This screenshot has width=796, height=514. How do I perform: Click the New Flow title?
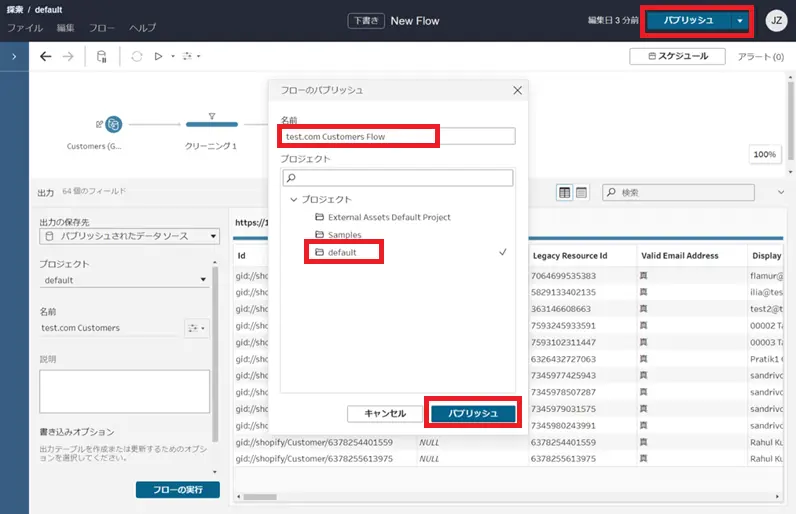point(415,21)
